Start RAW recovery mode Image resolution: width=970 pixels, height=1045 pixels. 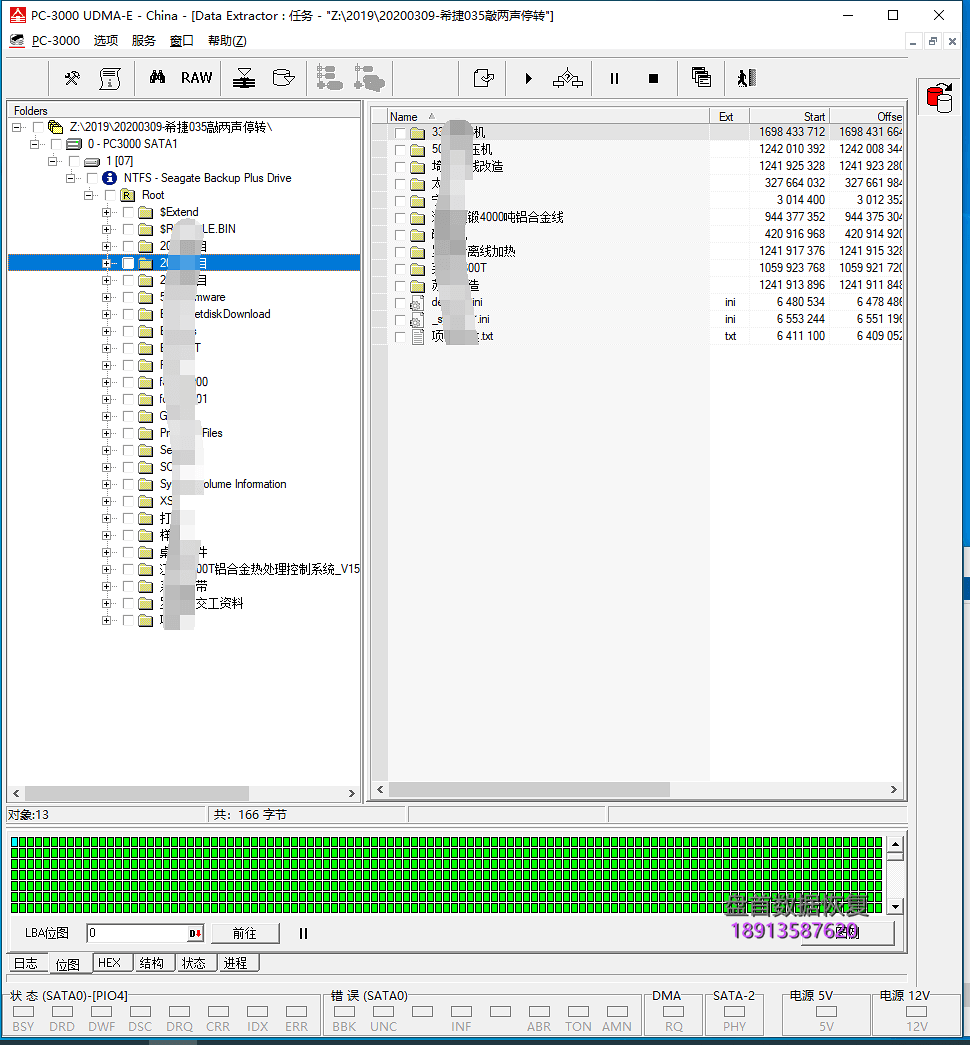pos(197,78)
